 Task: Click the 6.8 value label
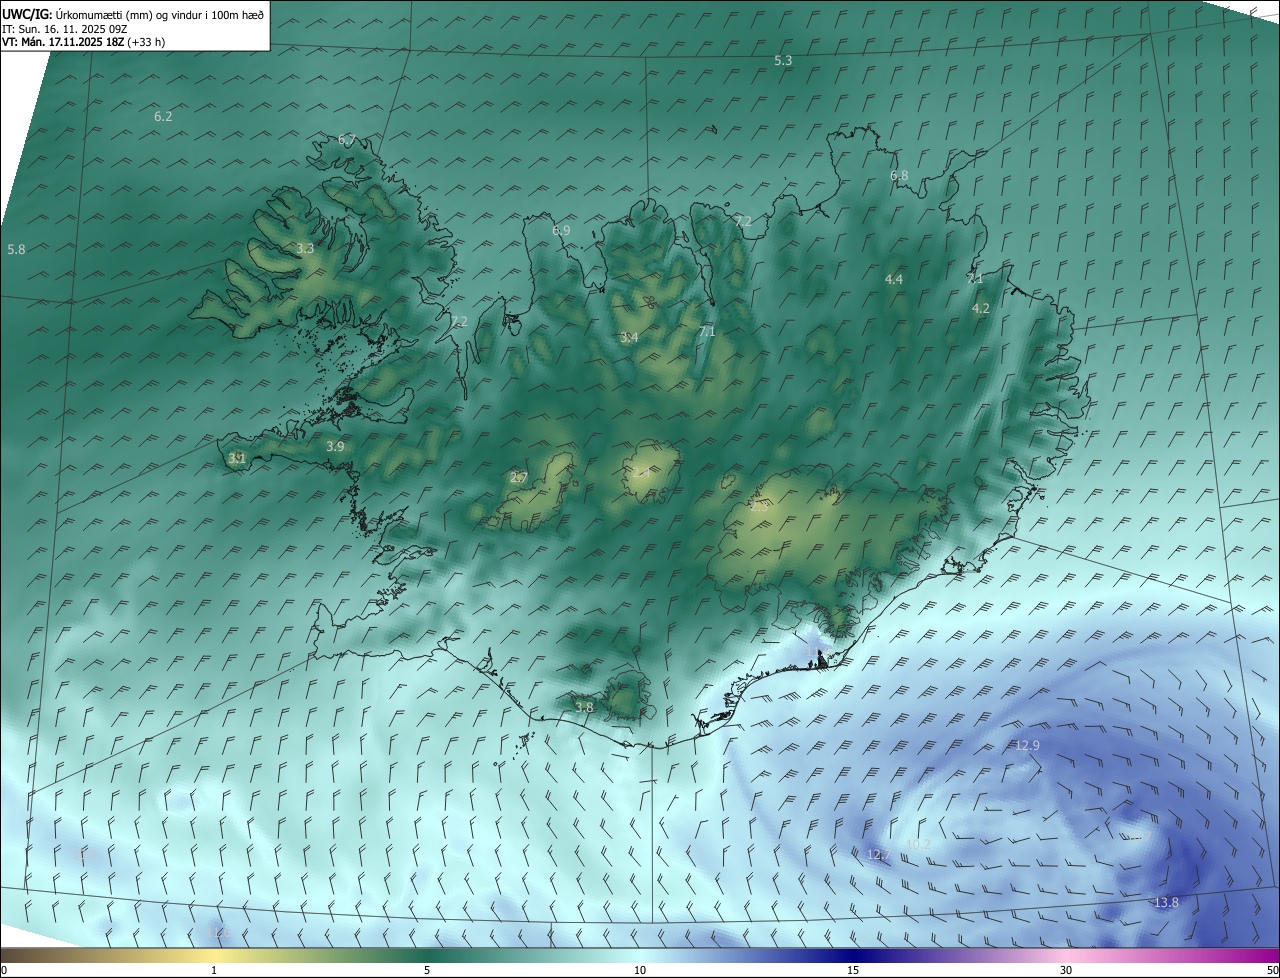coord(899,176)
